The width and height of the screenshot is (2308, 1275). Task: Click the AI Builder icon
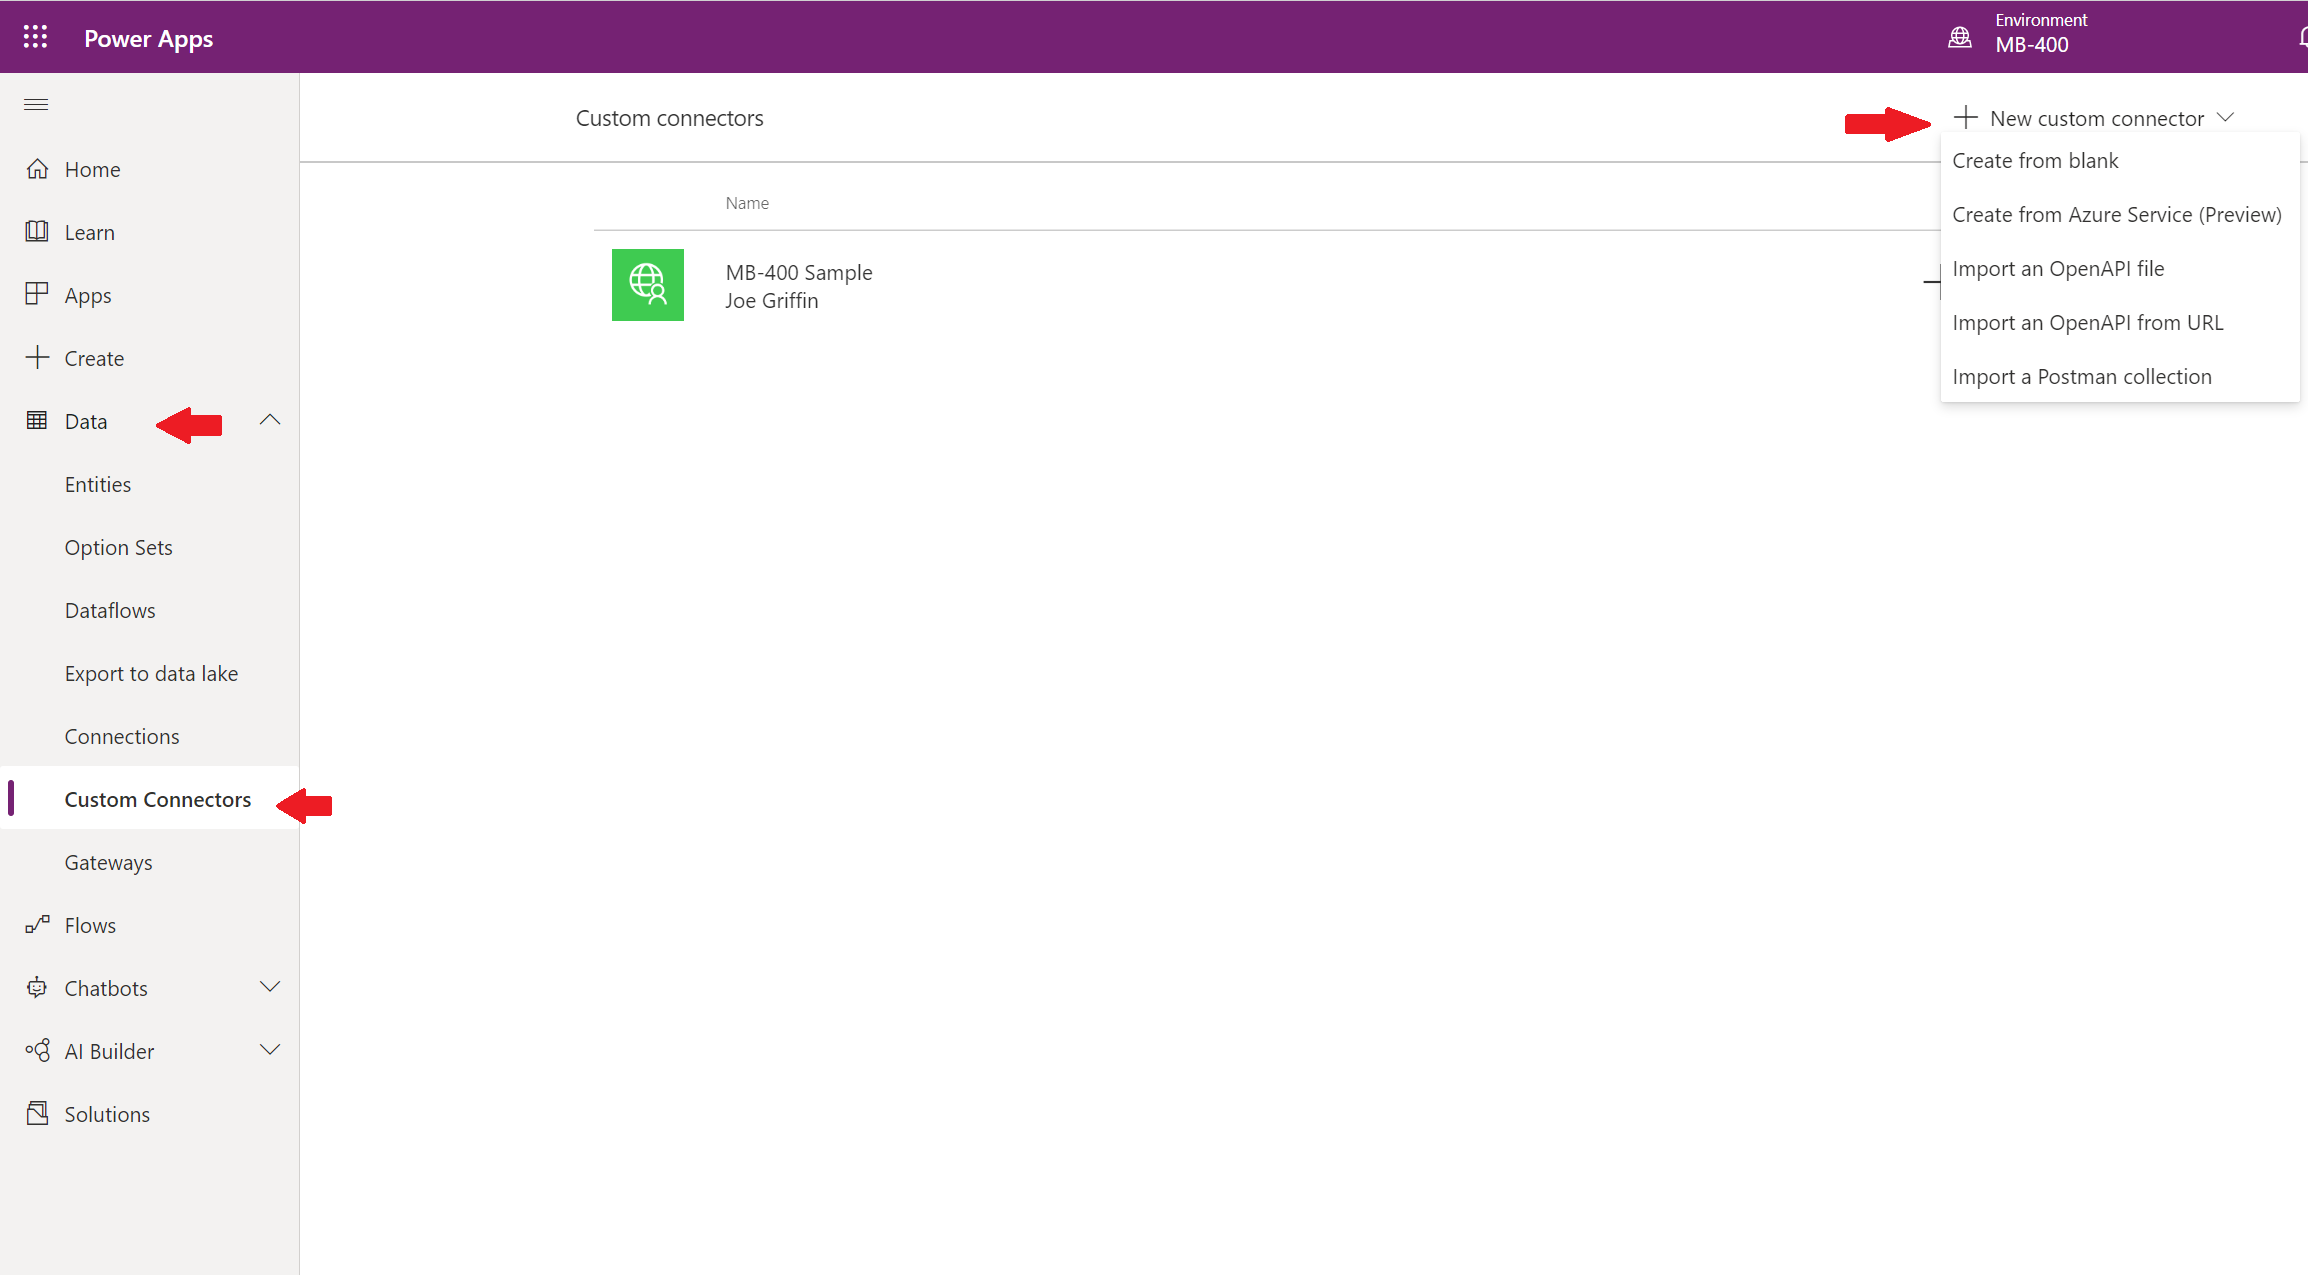[37, 1051]
